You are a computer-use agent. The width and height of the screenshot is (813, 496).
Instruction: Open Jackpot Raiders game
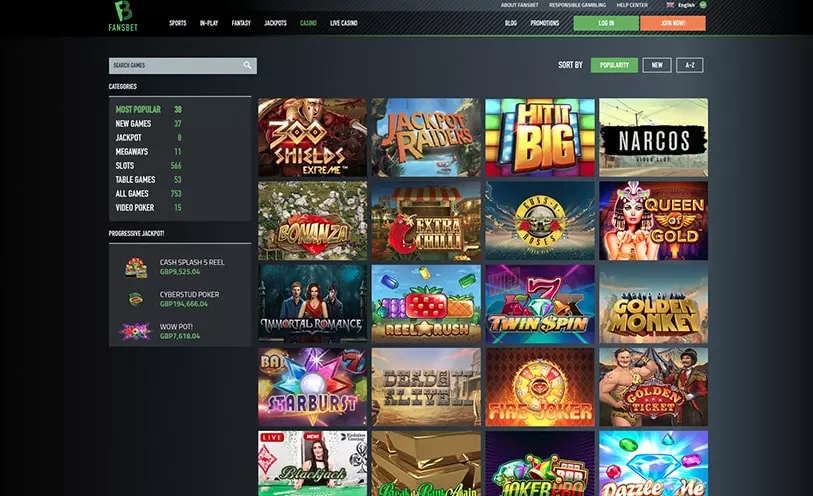click(x=426, y=137)
